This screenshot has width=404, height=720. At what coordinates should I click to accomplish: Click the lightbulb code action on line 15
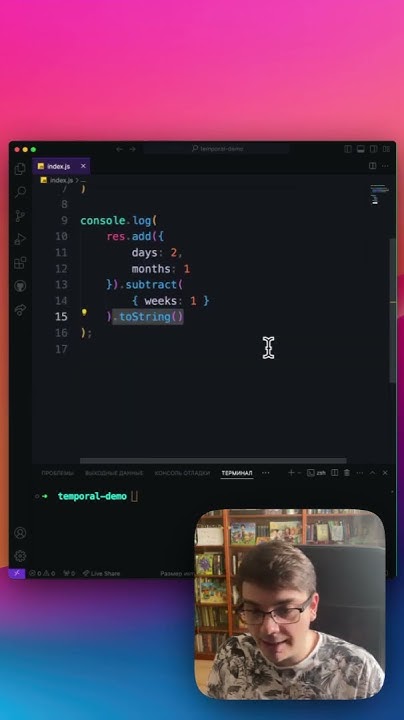click(84, 313)
